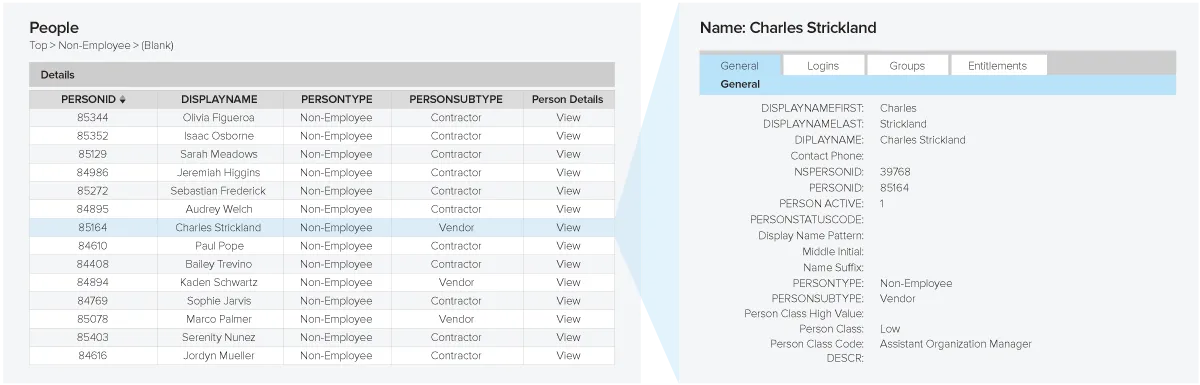This screenshot has width=1200, height=385.
Task: Select person ID 84610 Paul Pope
Action: pyautogui.click(x=322, y=245)
